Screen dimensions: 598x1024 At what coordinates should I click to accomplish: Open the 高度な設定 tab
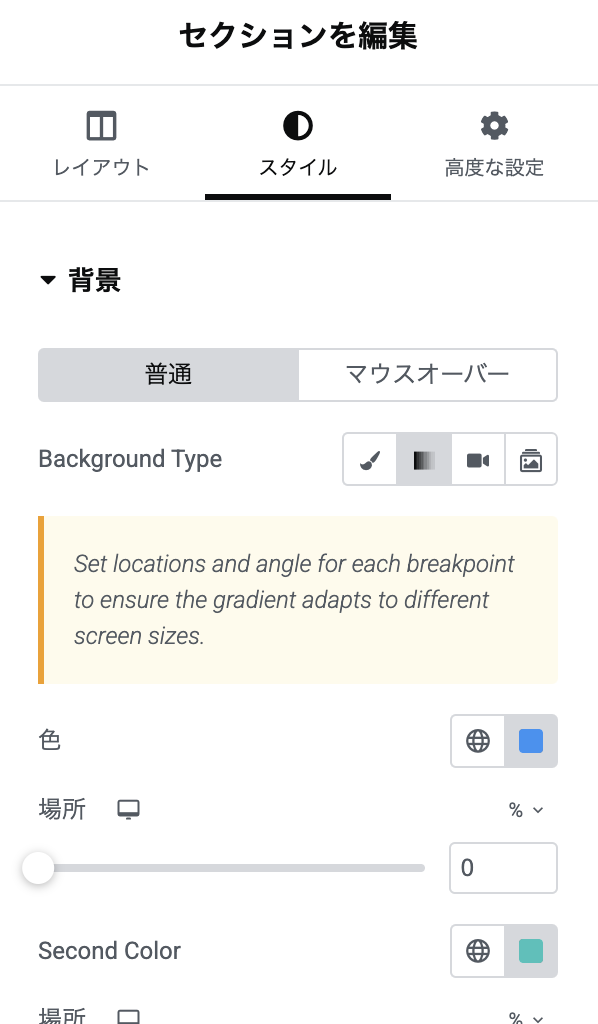pyautogui.click(x=494, y=144)
